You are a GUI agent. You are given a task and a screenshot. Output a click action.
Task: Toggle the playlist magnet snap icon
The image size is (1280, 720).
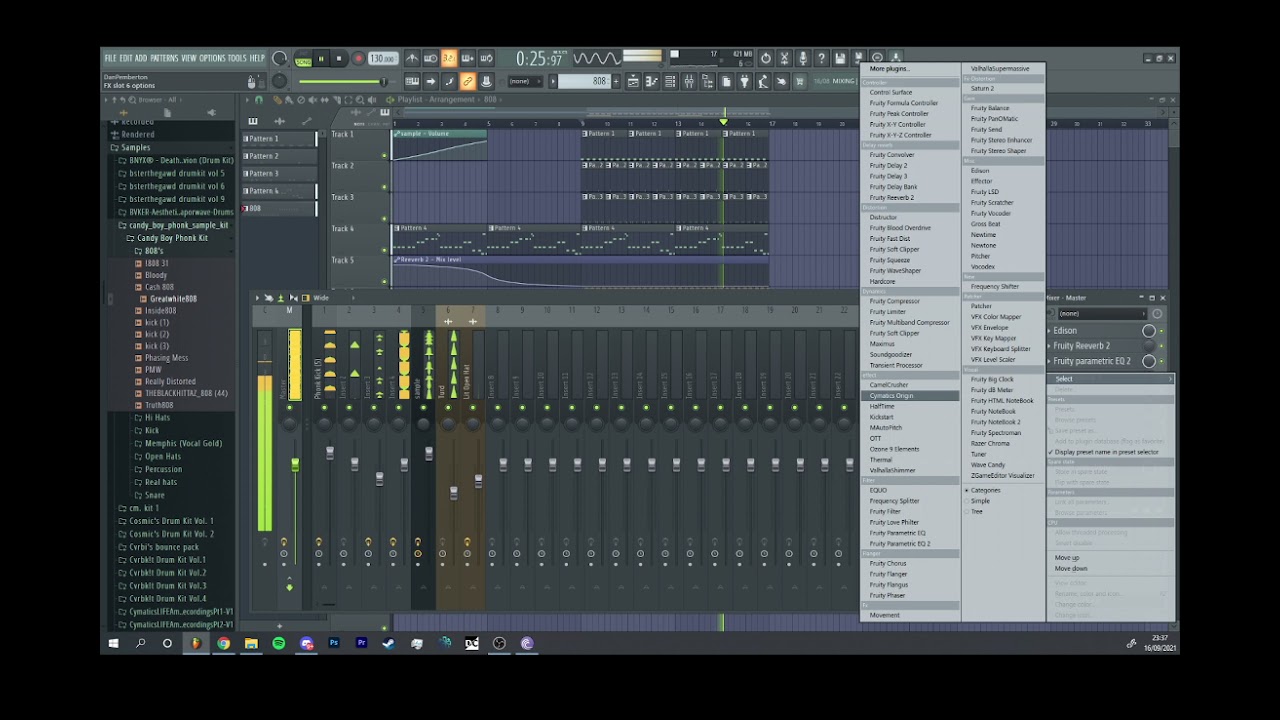click(260, 100)
